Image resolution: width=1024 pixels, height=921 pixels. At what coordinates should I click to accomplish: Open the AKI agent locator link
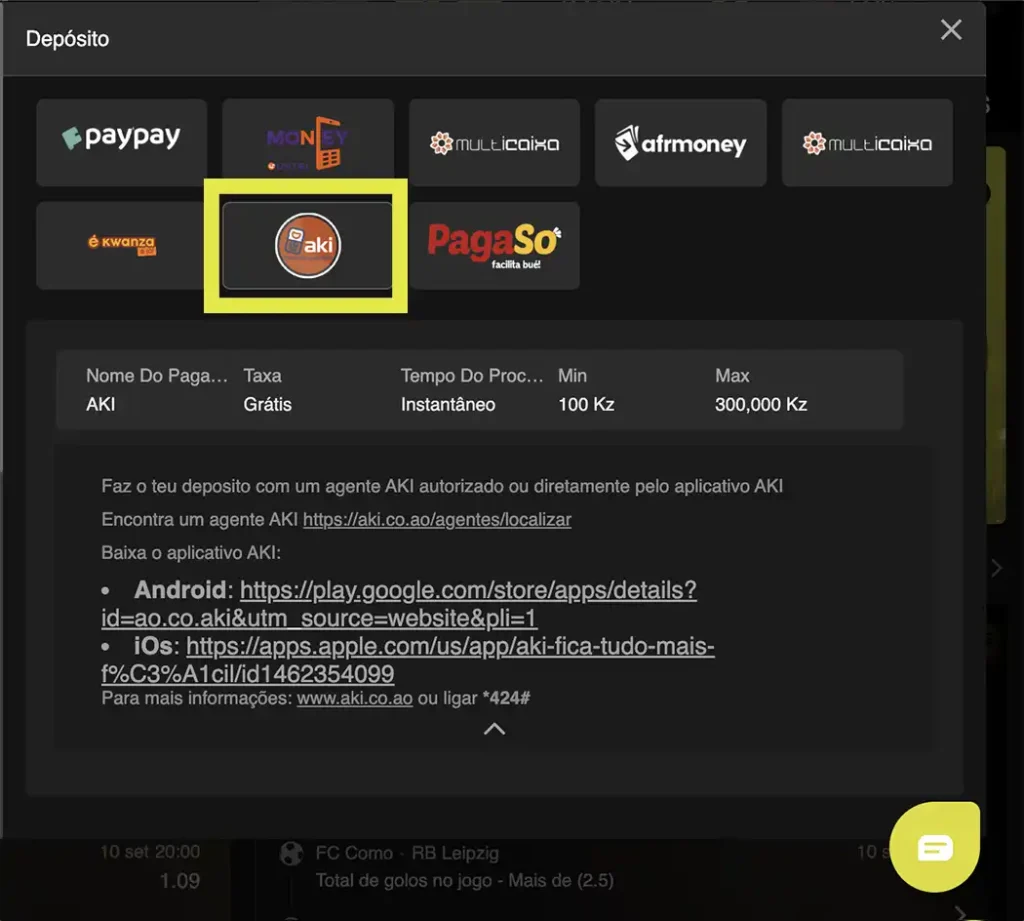[x=437, y=519]
